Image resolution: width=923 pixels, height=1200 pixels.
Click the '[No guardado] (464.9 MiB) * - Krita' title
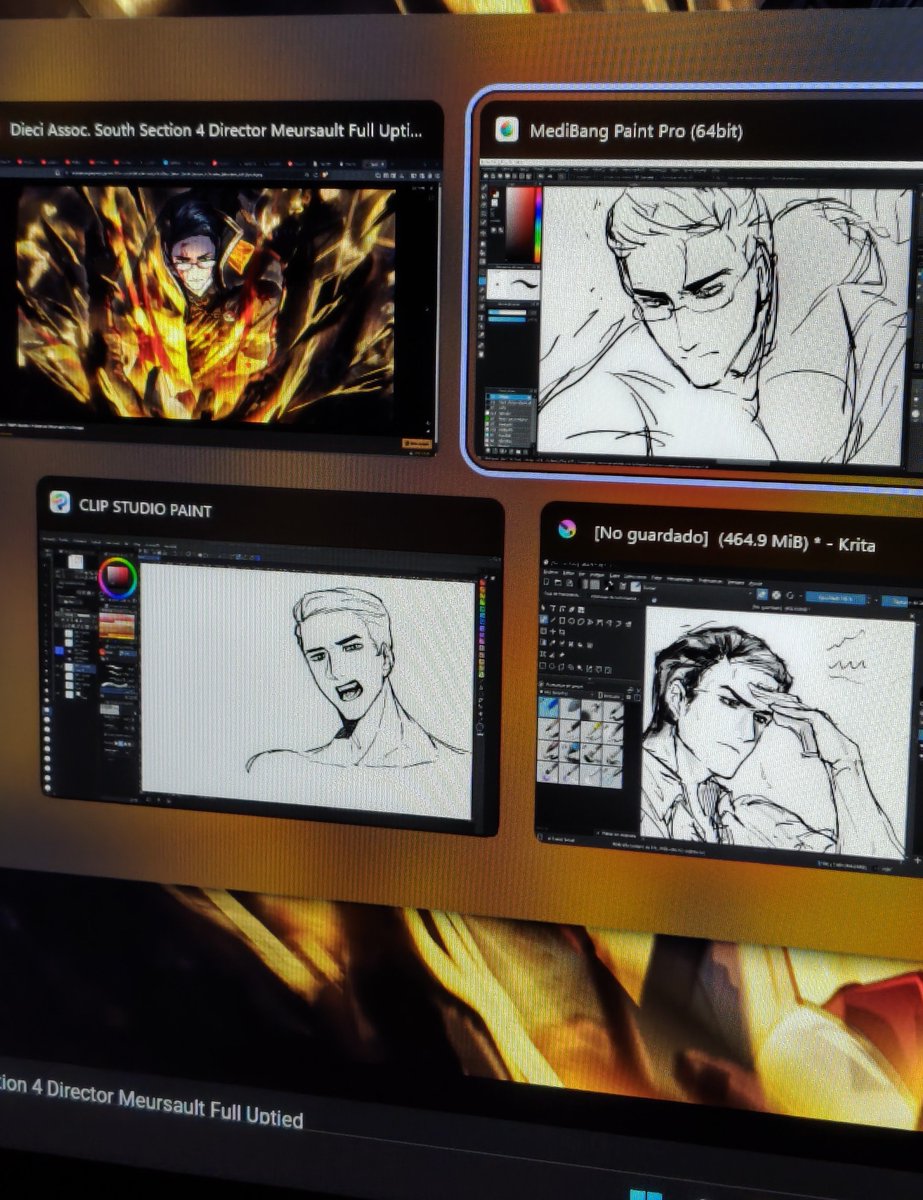click(x=733, y=540)
